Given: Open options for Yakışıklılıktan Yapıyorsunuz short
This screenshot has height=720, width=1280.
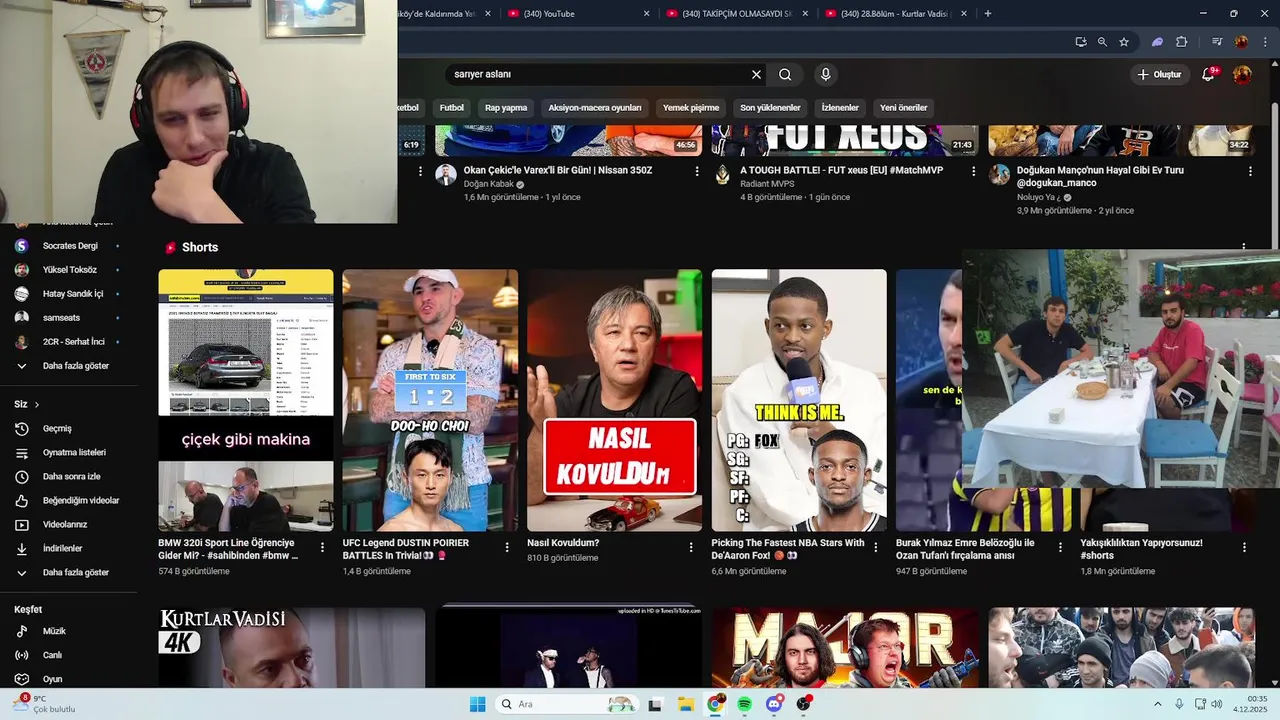Looking at the screenshot, I should [x=1244, y=547].
